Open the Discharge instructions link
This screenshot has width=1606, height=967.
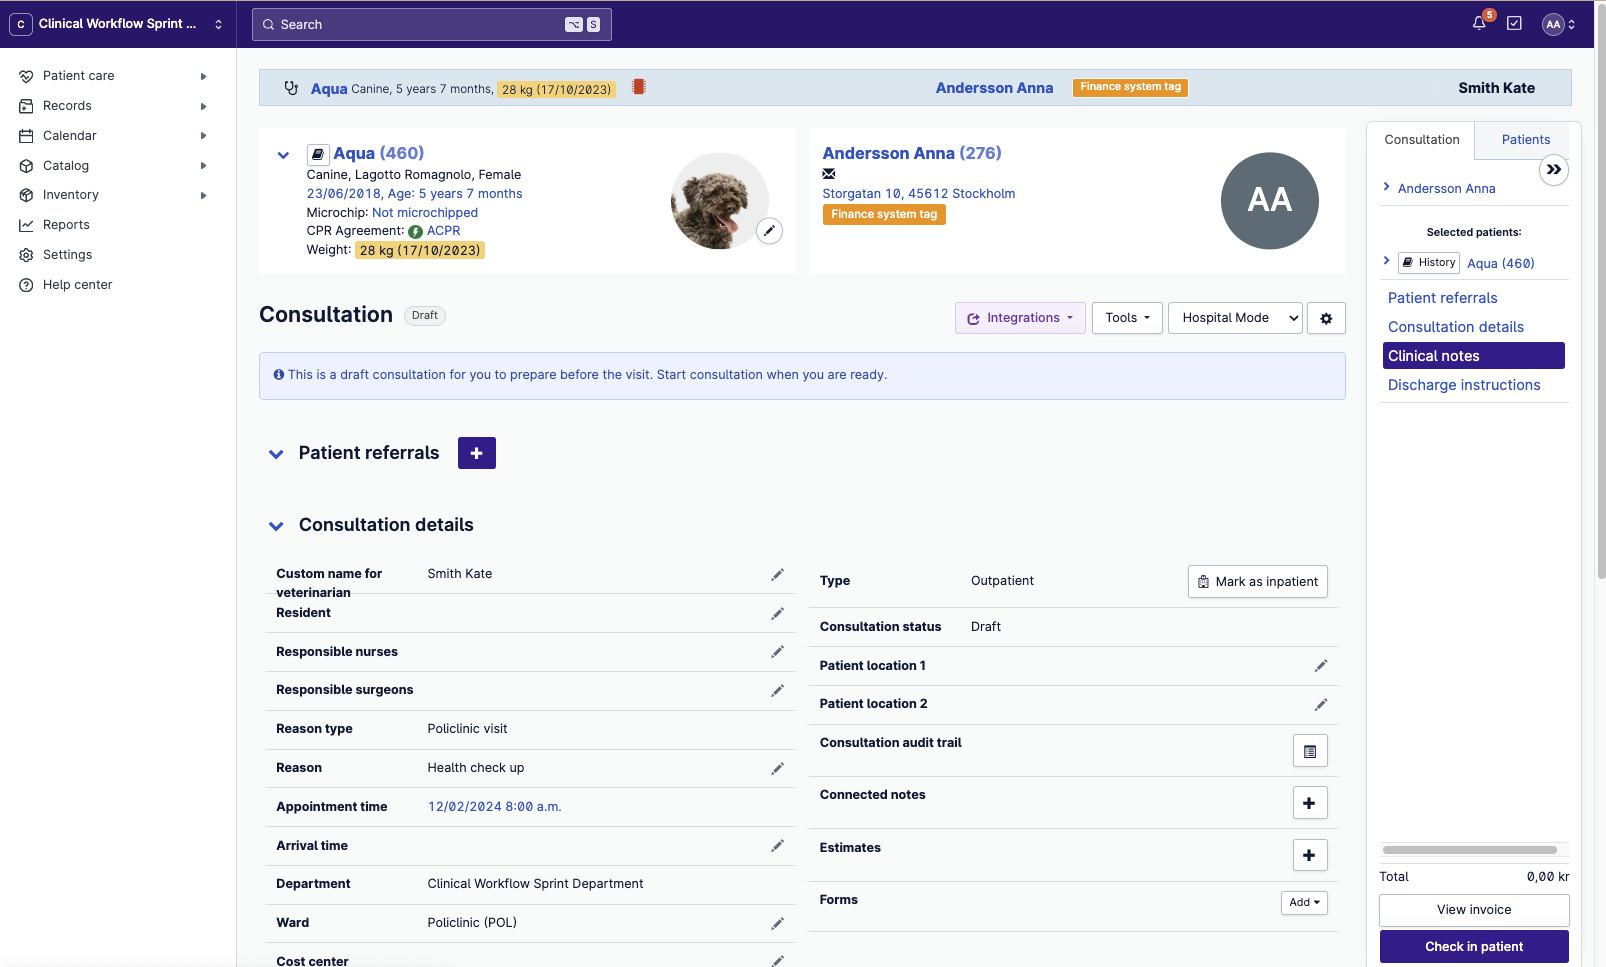(x=1463, y=385)
